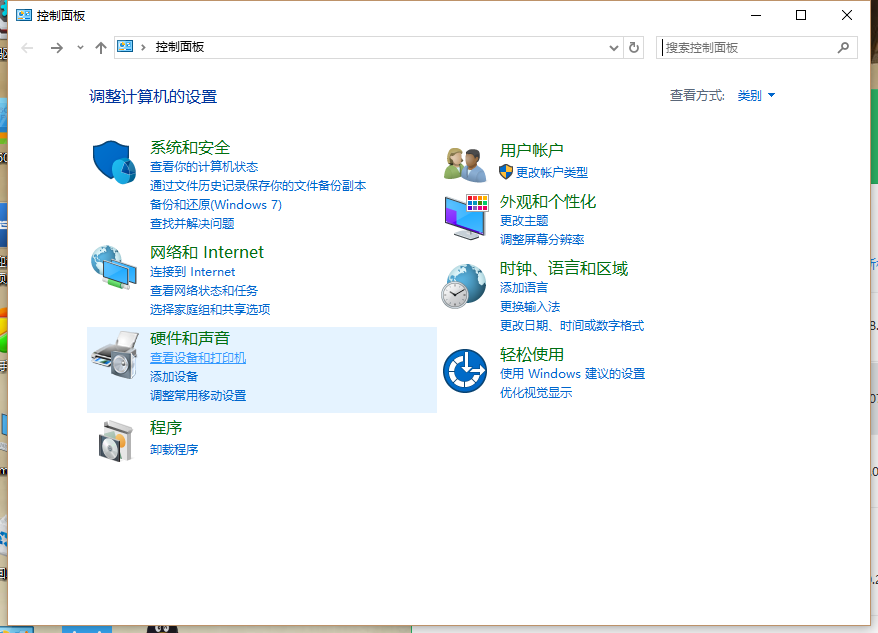Viewport: 878px width, 633px height.
Task: Open the recent locations dropdown arrow
Action: (80, 48)
